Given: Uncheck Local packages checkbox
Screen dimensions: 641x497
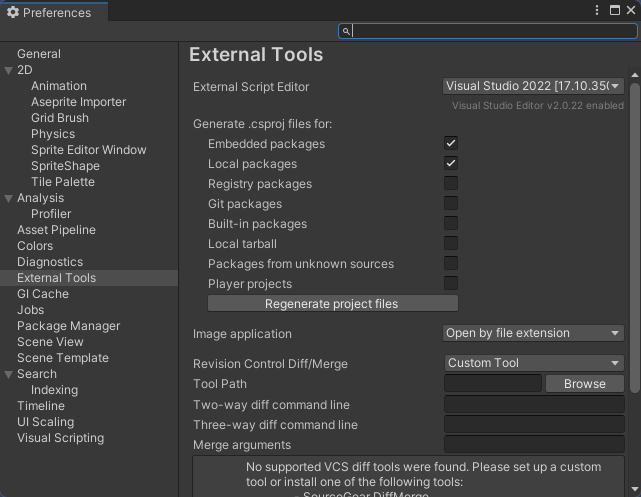Looking at the screenshot, I should point(451,163).
